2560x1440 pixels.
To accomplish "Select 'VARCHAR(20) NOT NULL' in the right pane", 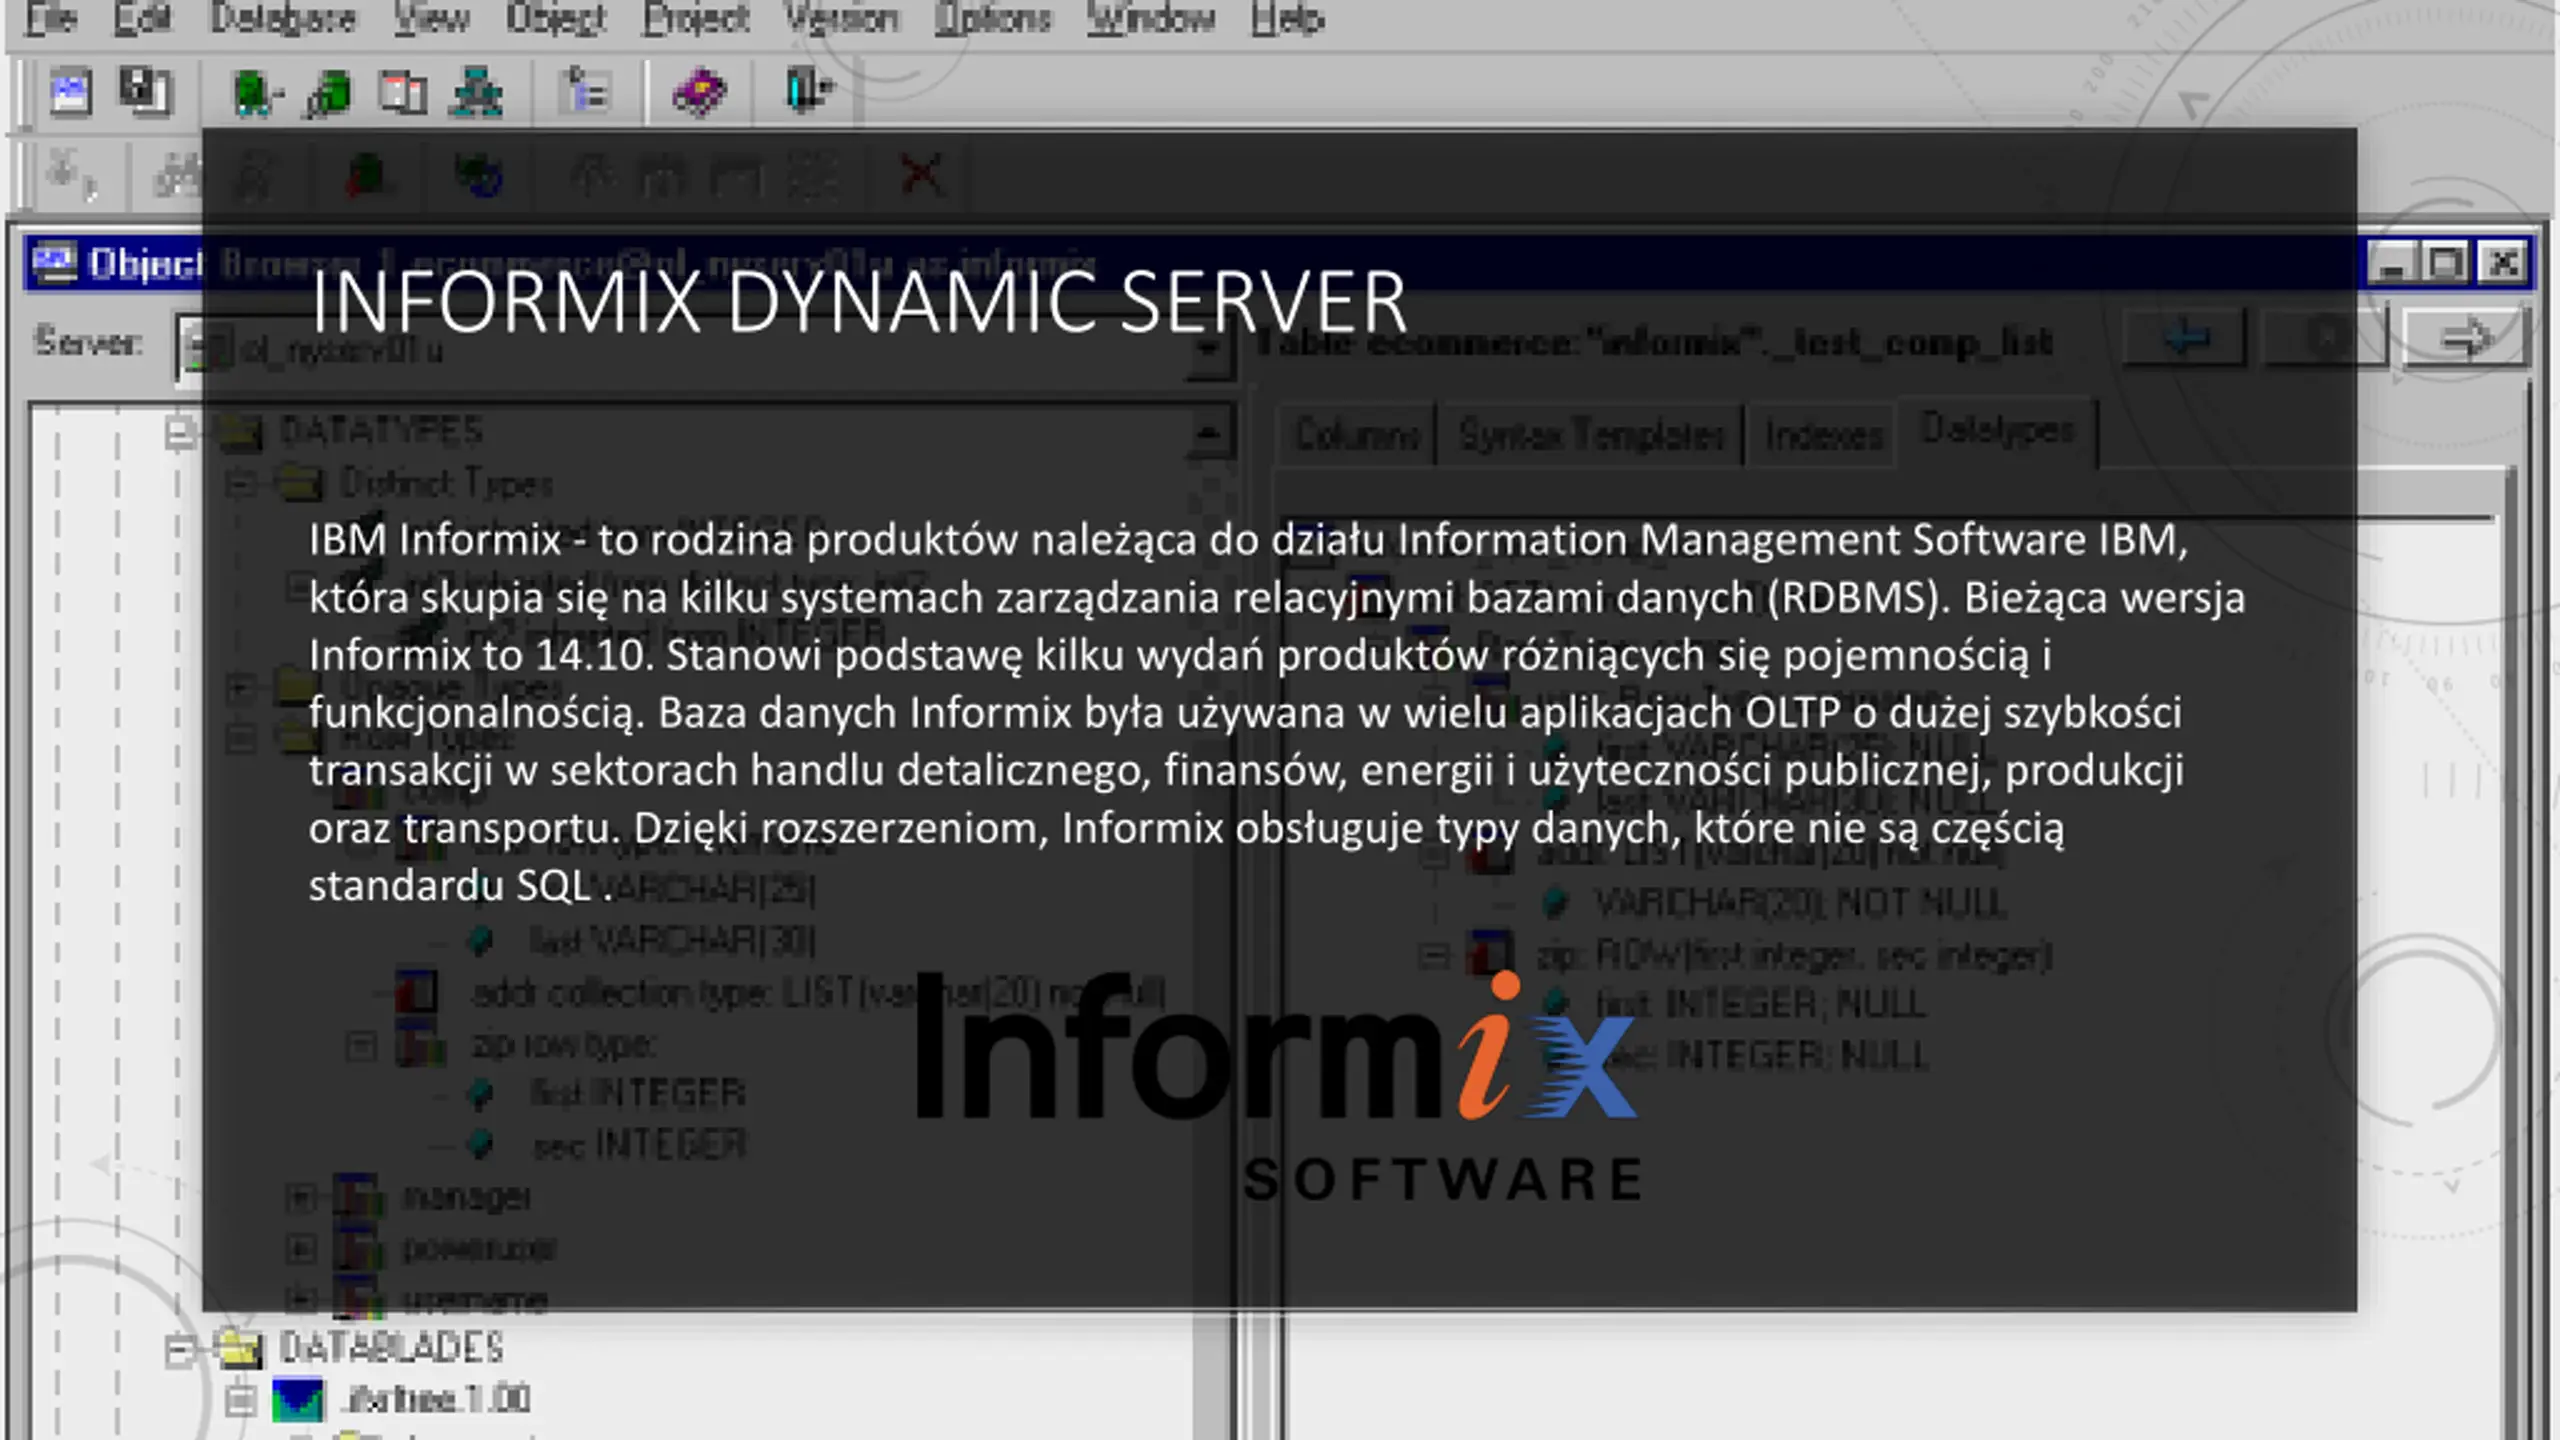I will pos(1800,904).
